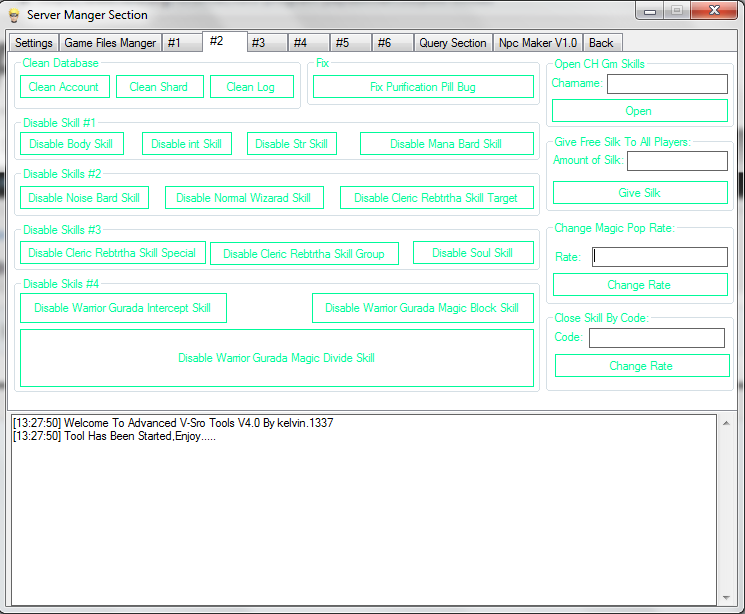Screen dimensions: 745x614
Task: Click Disable Normal Wizarad Skill
Action: 244,198
